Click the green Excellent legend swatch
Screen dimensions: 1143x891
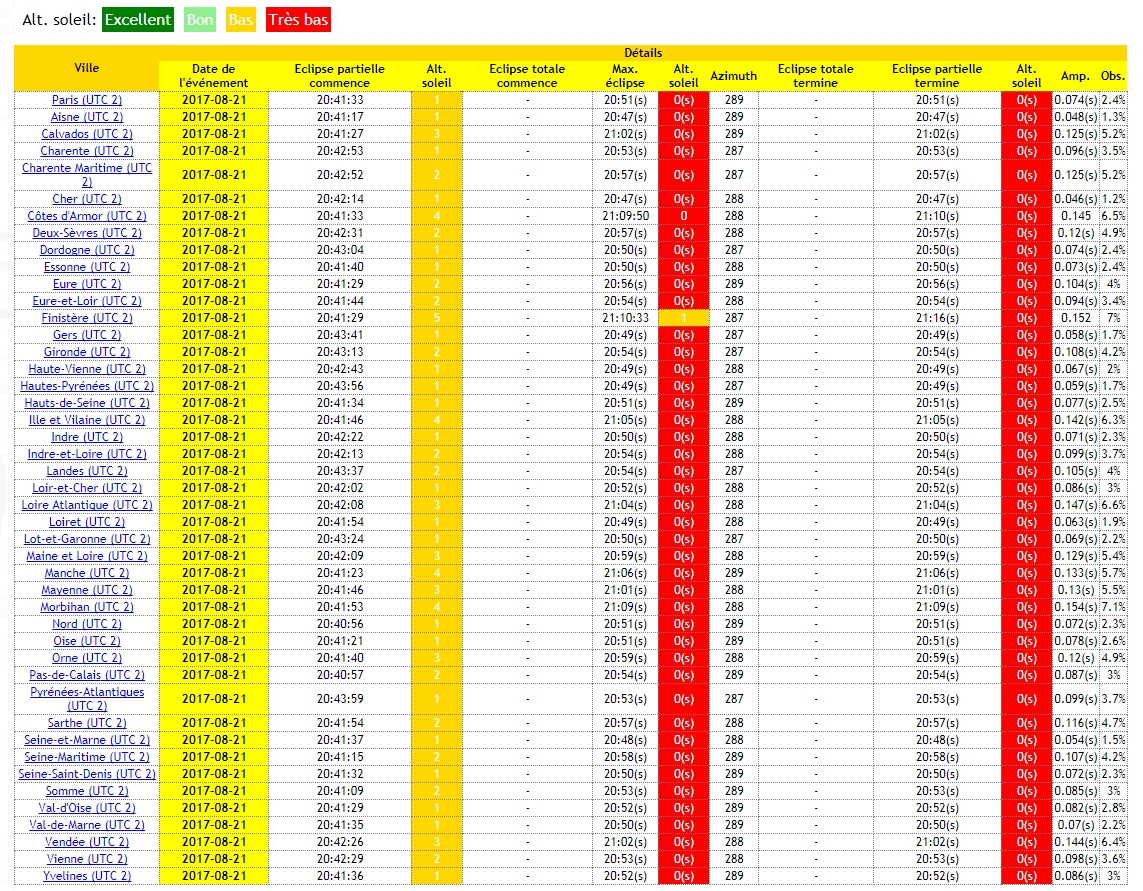click(138, 20)
